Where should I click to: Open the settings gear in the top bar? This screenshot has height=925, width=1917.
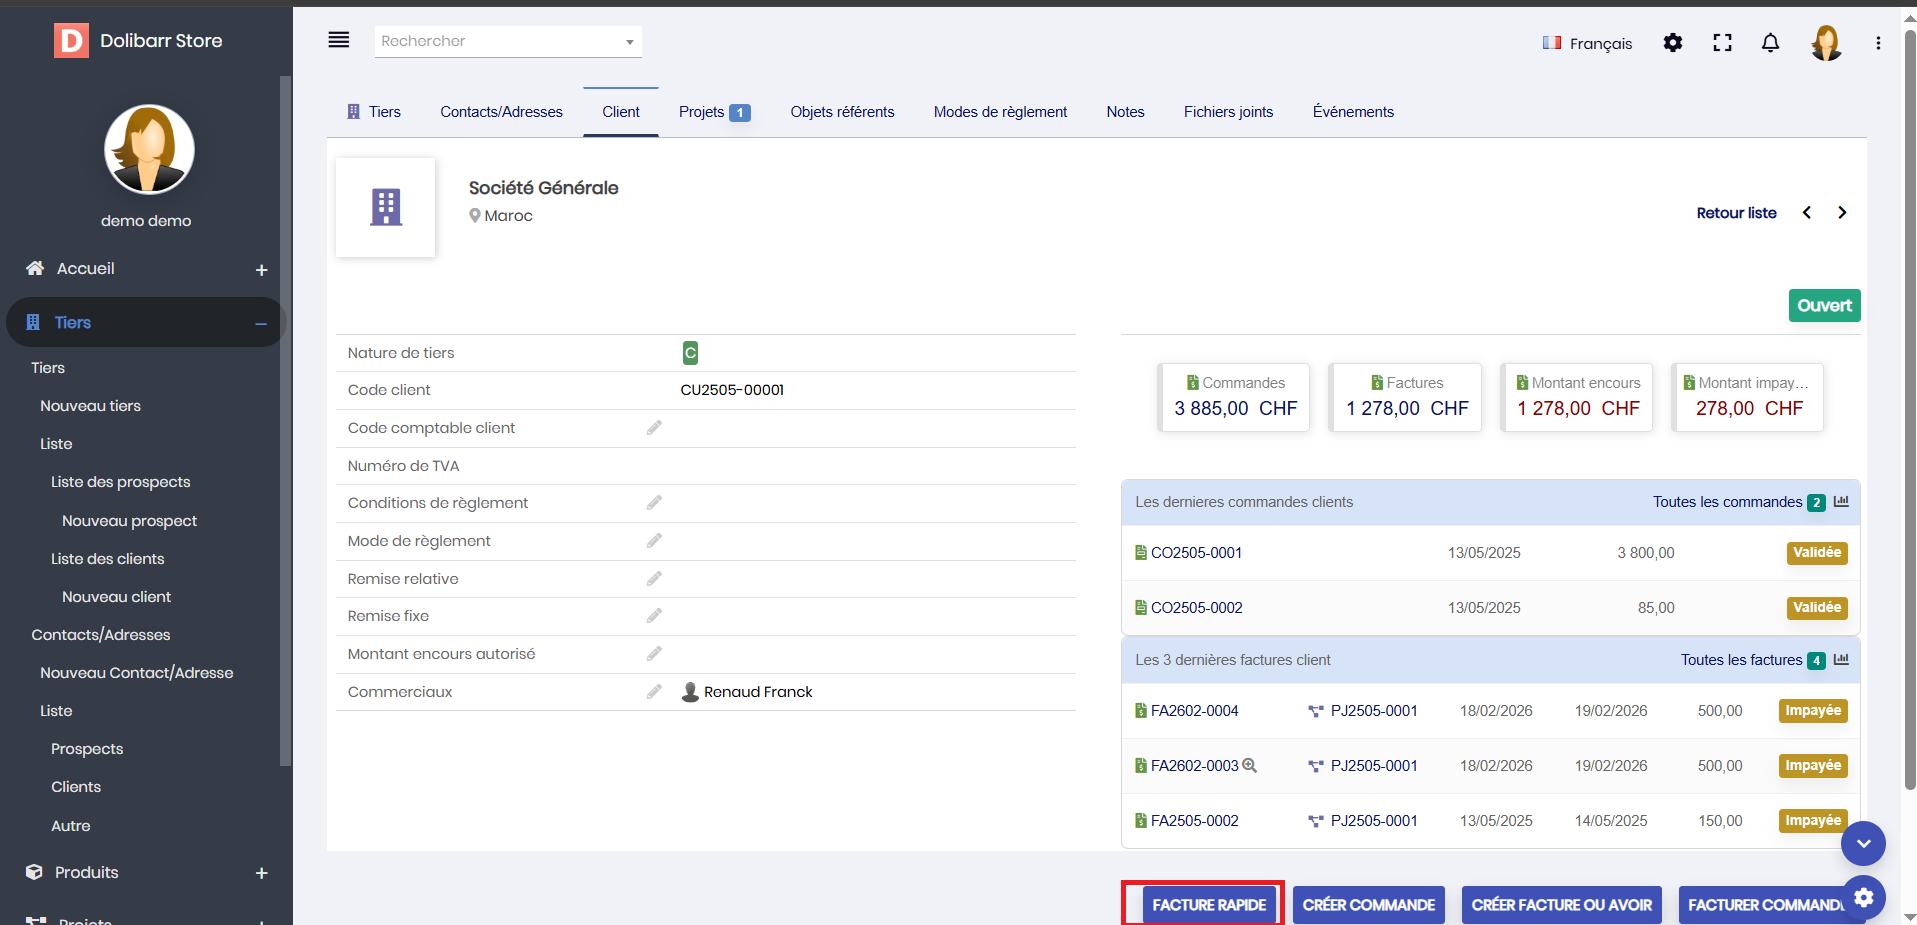coord(1673,43)
